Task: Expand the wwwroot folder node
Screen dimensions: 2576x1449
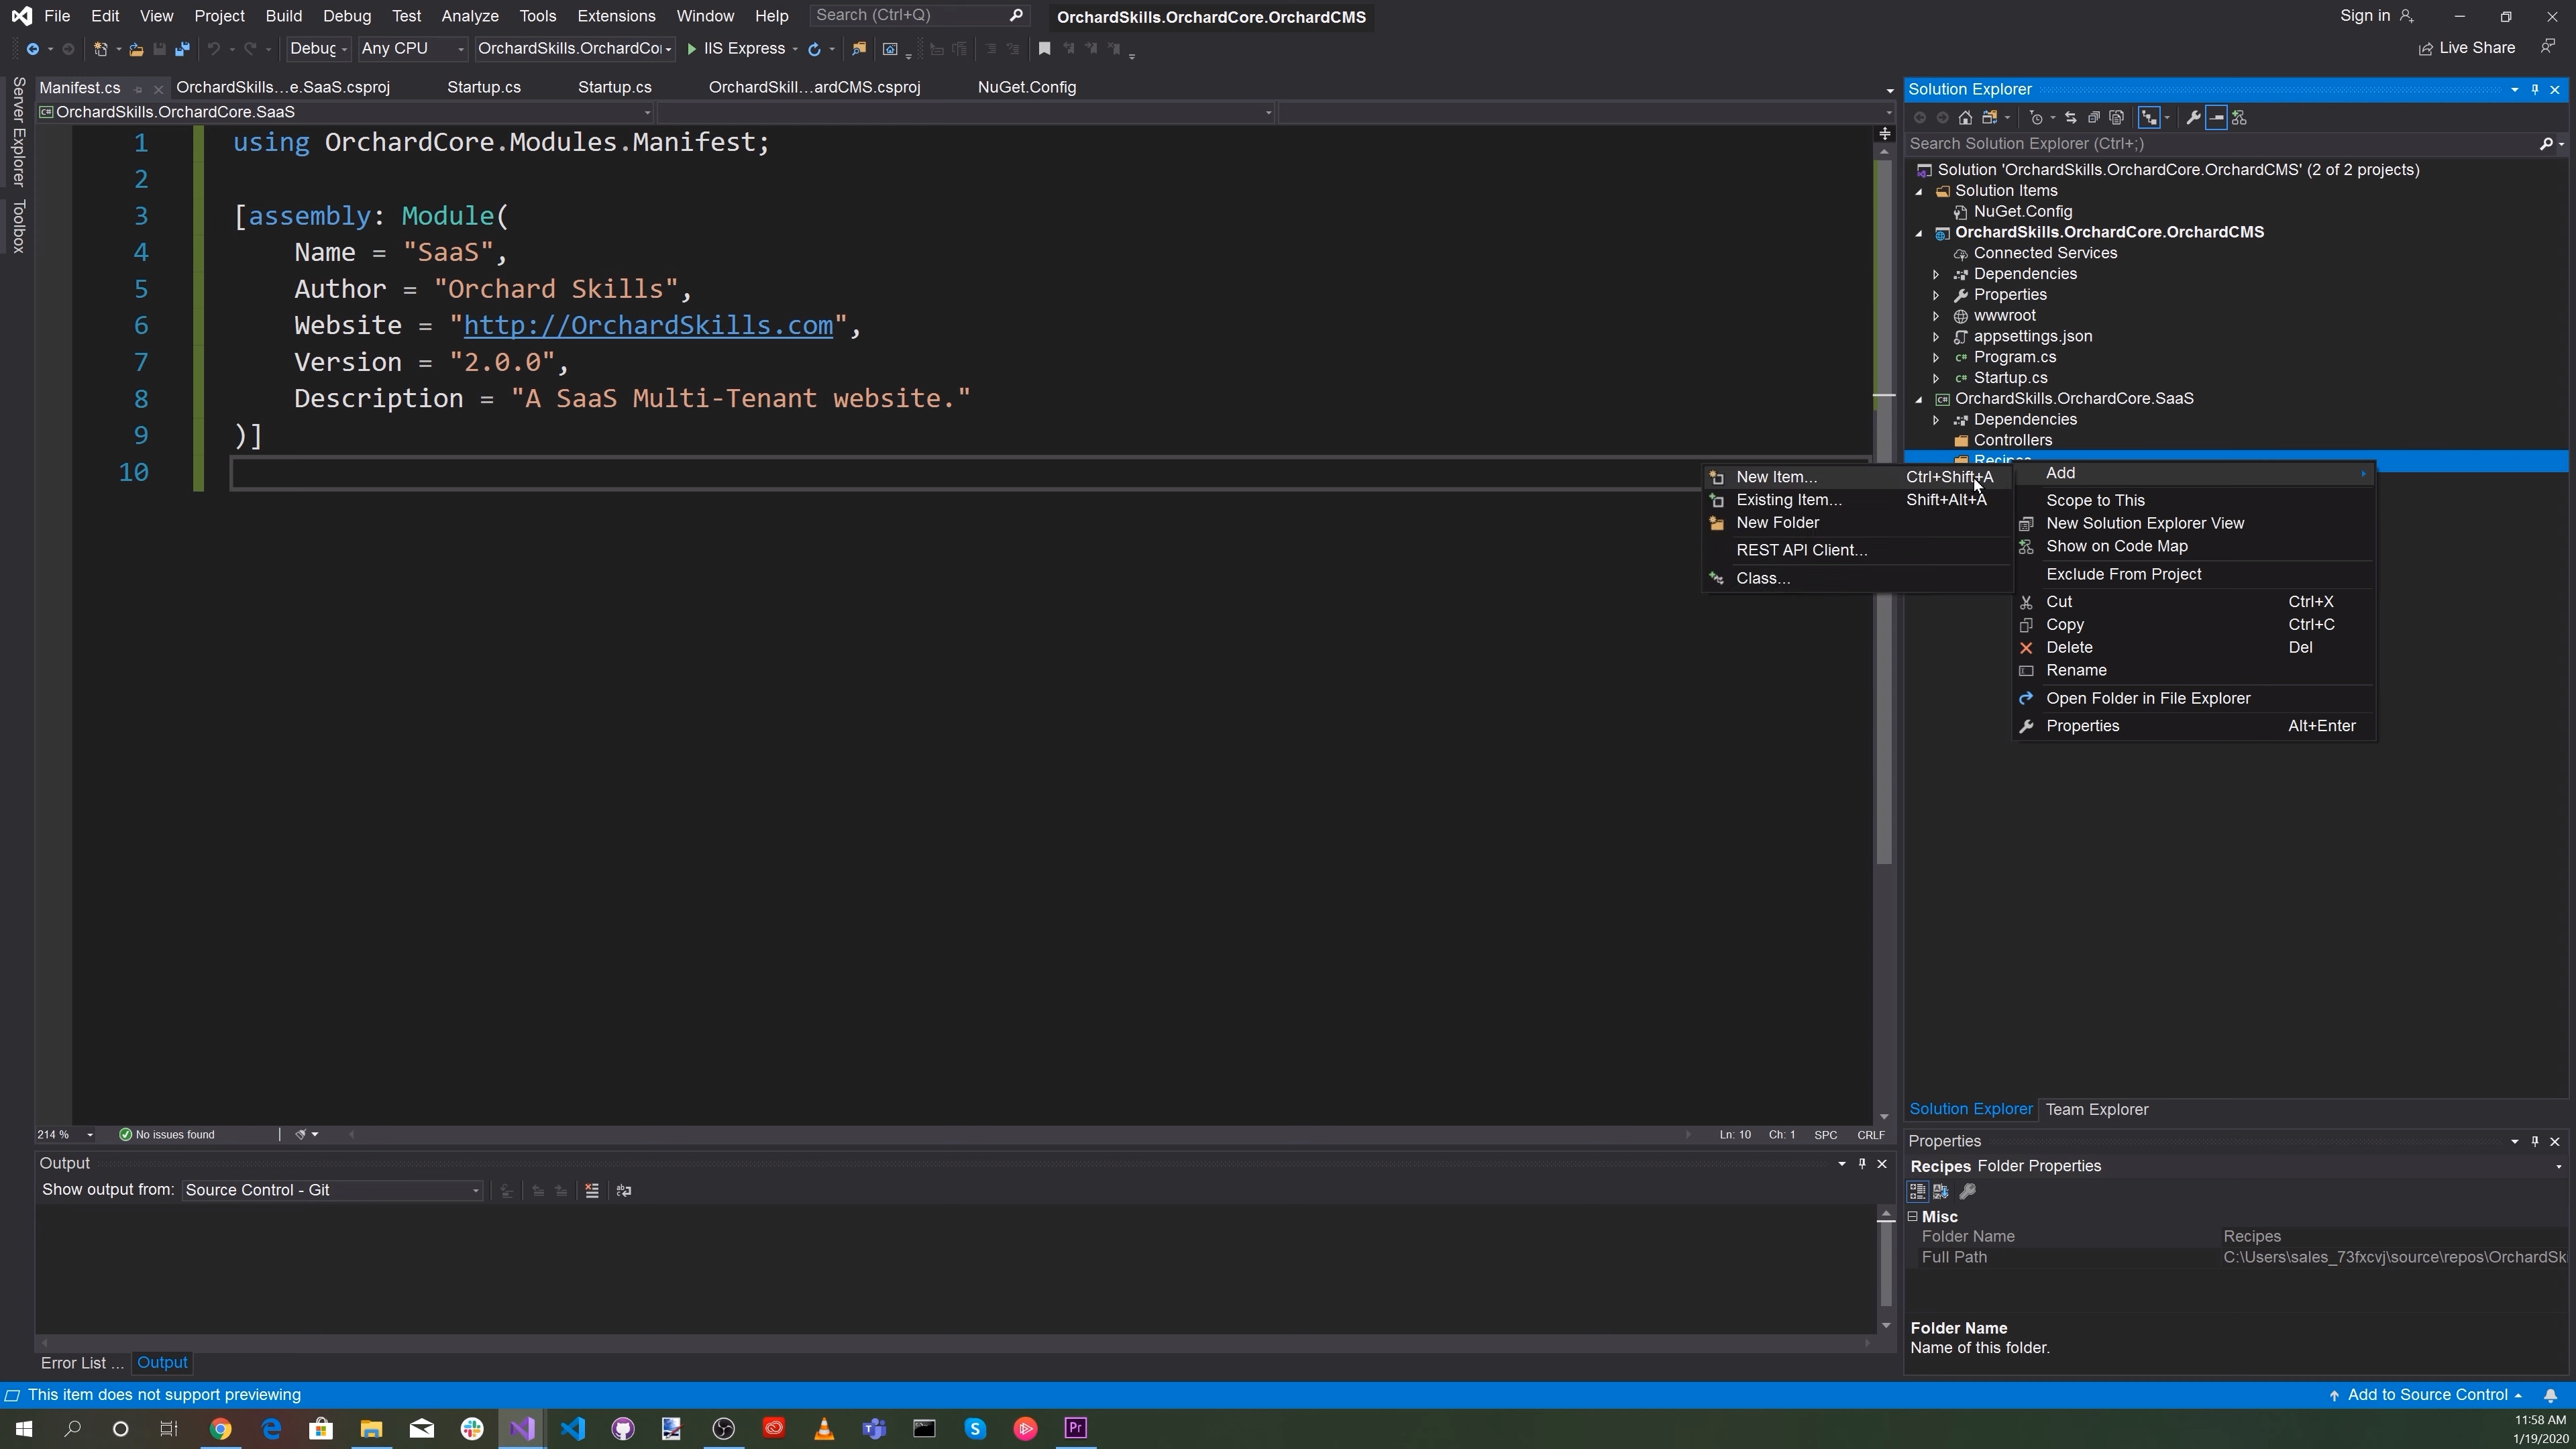Action: pos(1936,316)
